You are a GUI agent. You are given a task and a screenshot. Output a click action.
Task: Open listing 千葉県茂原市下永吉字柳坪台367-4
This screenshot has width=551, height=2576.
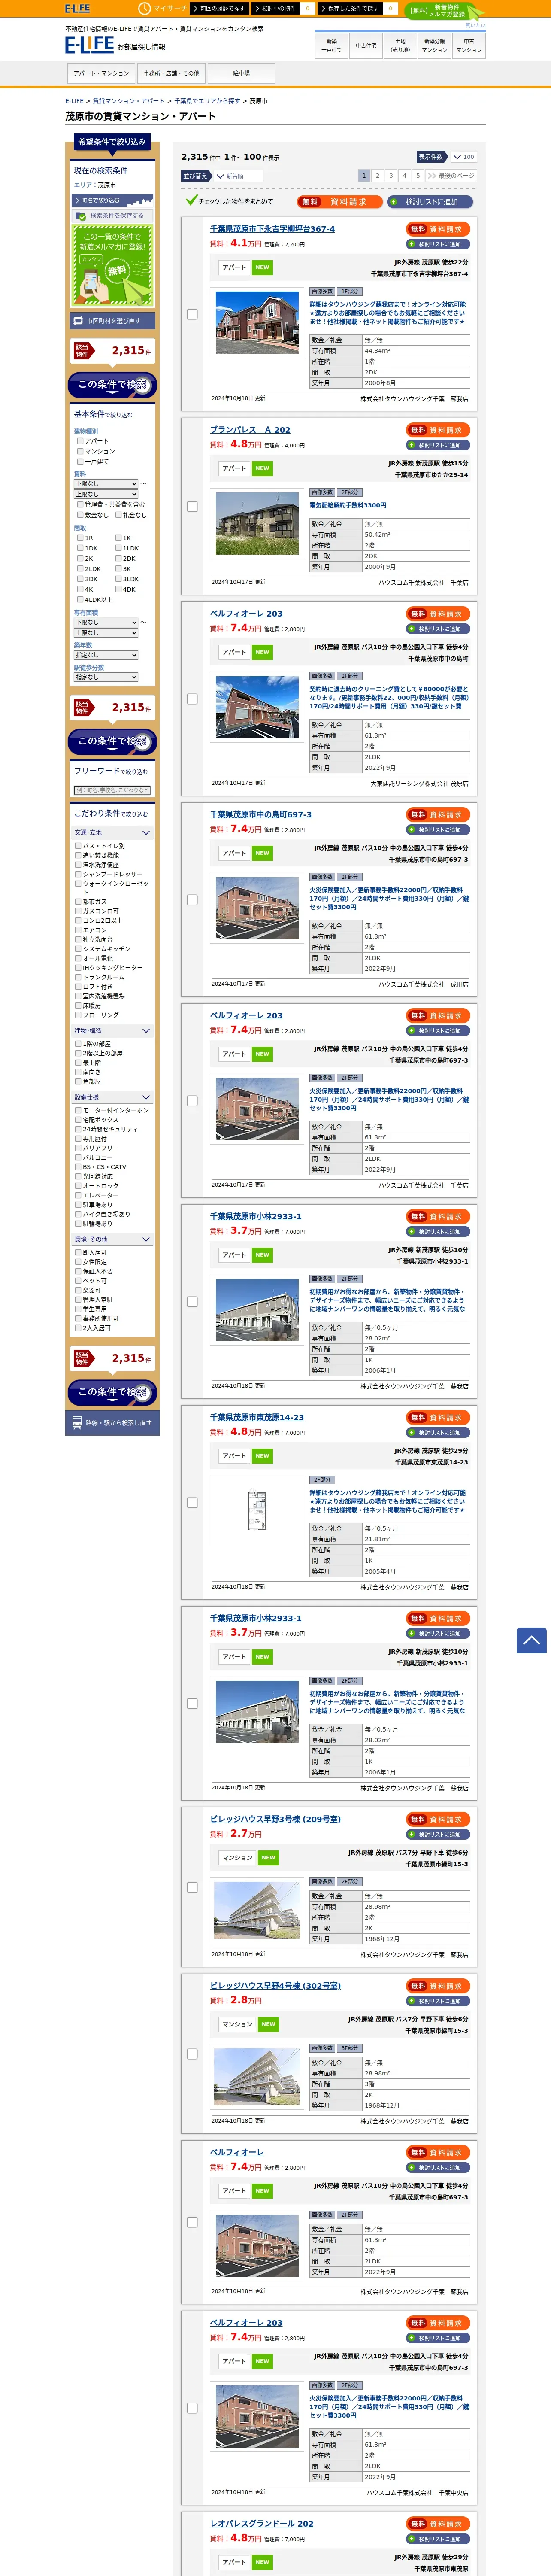[272, 229]
